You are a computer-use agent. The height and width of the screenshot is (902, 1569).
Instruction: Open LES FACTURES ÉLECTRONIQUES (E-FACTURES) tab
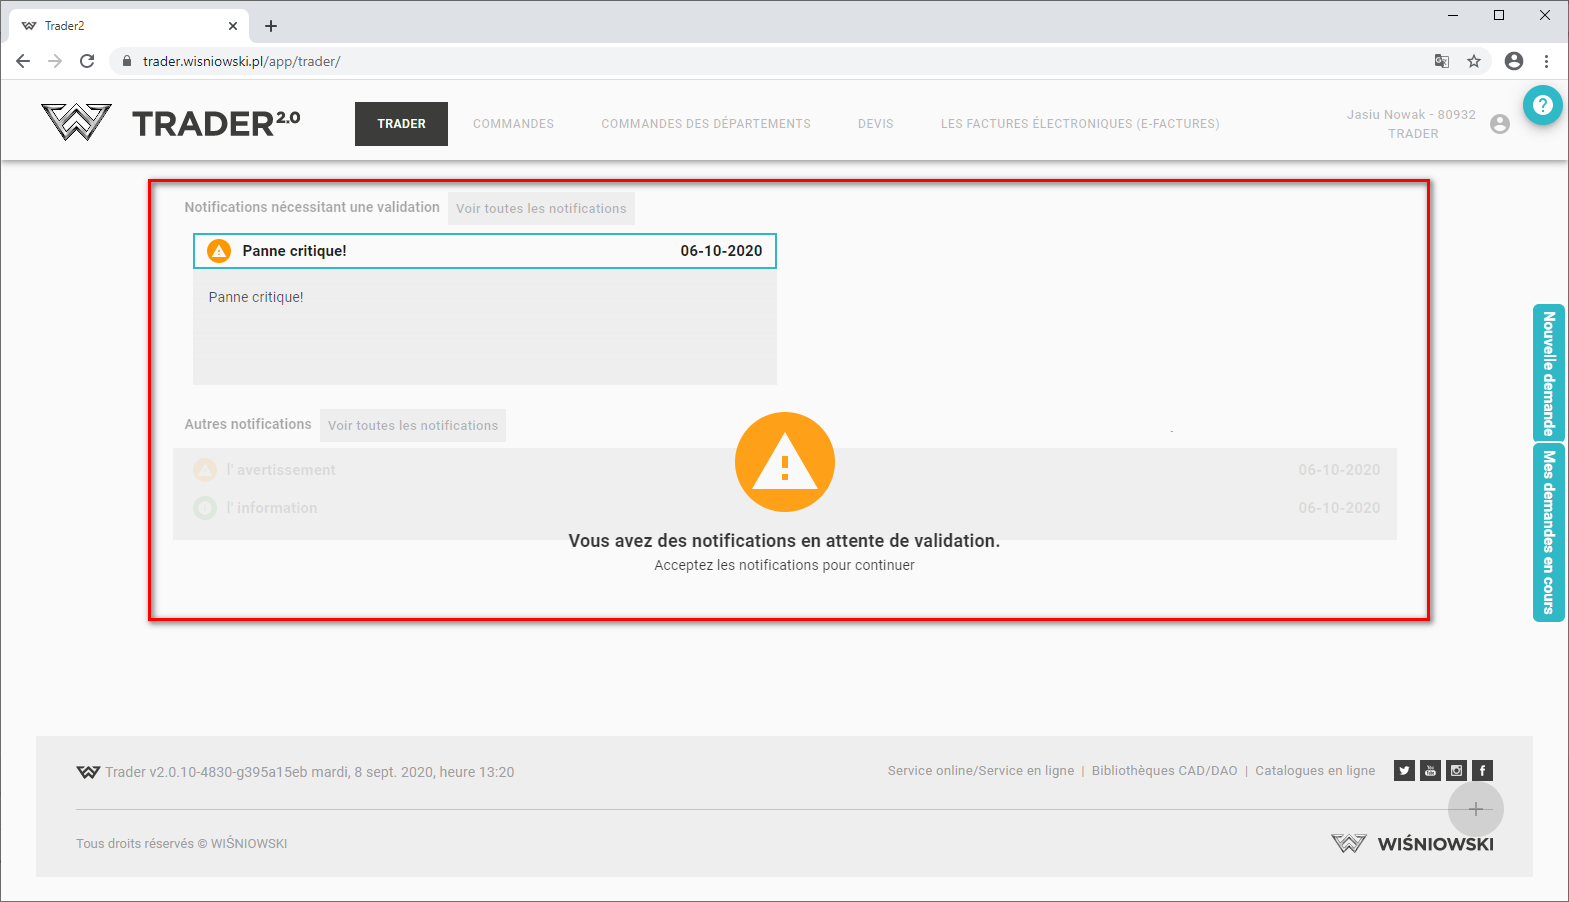pyautogui.click(x=1079, y=124)
